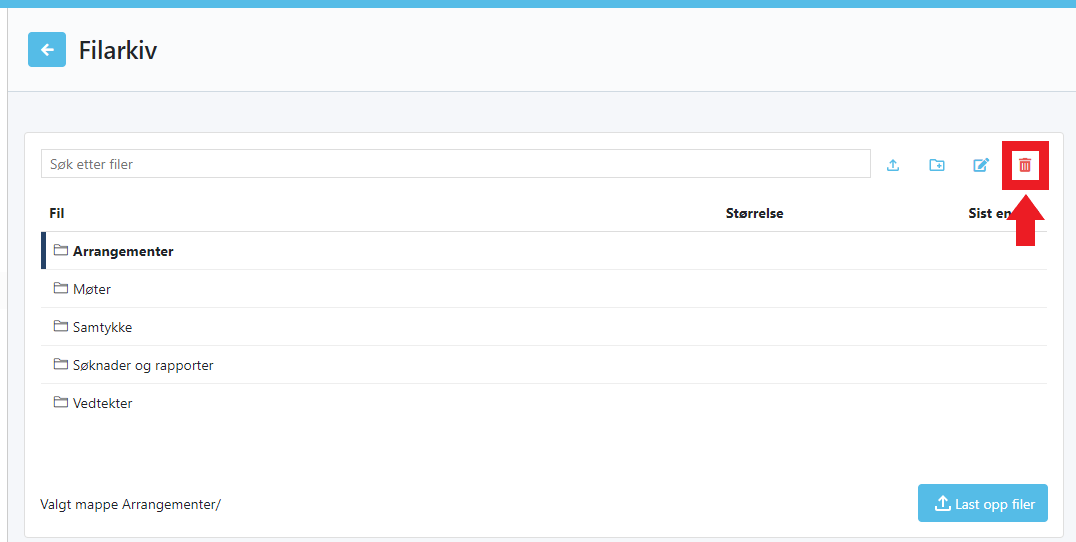
Task: Click the edit pencil icon
Action: point(981,165)
